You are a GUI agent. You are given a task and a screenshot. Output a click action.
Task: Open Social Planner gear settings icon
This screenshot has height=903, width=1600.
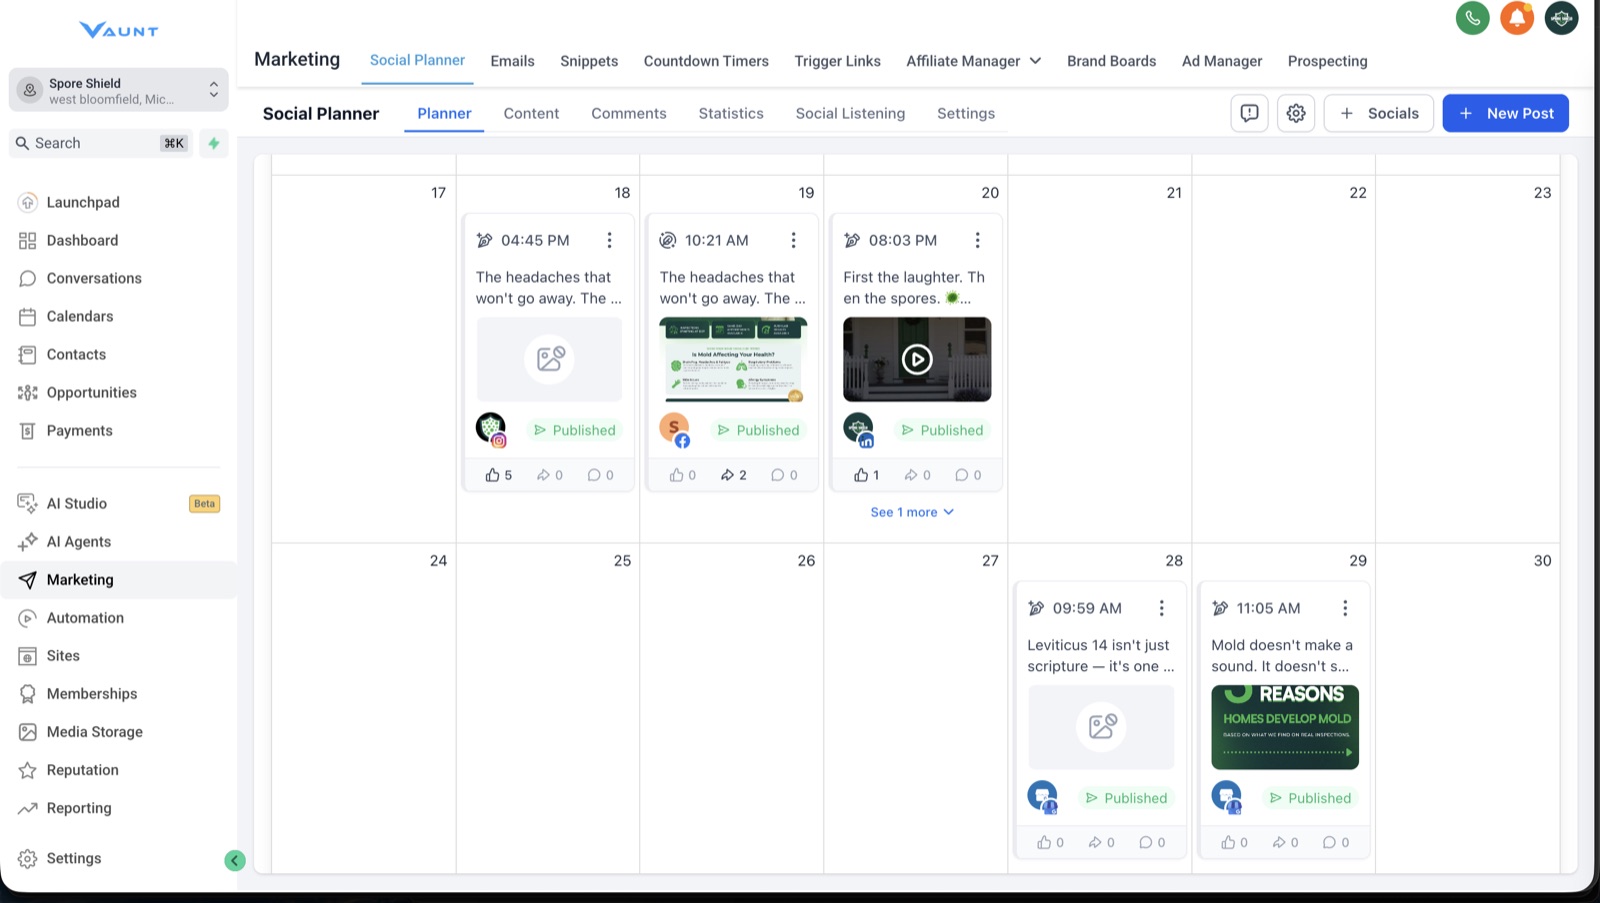pyautogui.click(x=1296, y=113)
